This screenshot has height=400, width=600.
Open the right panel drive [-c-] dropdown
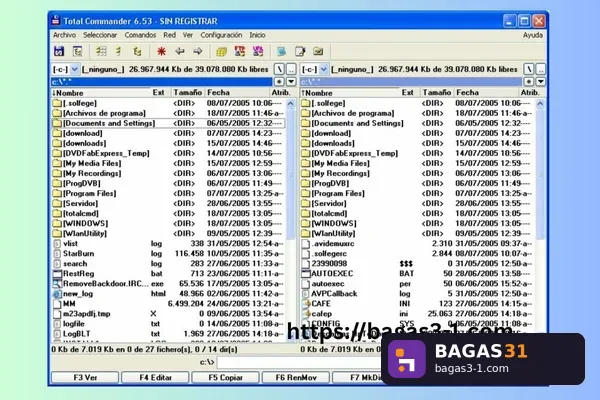pyautogui.click(x=324, y=69)
